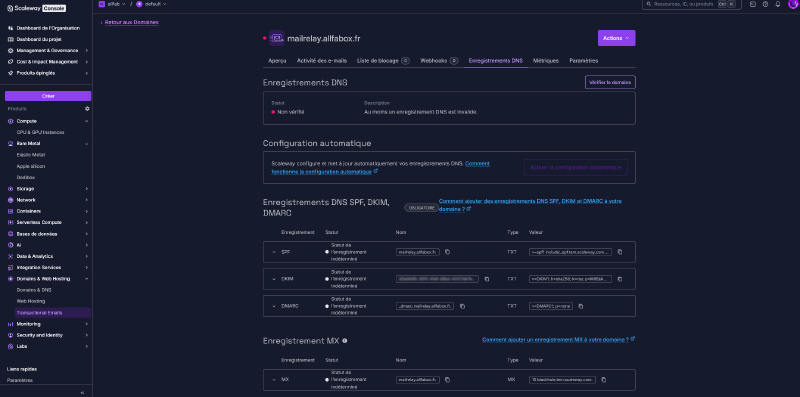Expand the Bases de données section
The image size is (800, 397).
click(48, 234)
